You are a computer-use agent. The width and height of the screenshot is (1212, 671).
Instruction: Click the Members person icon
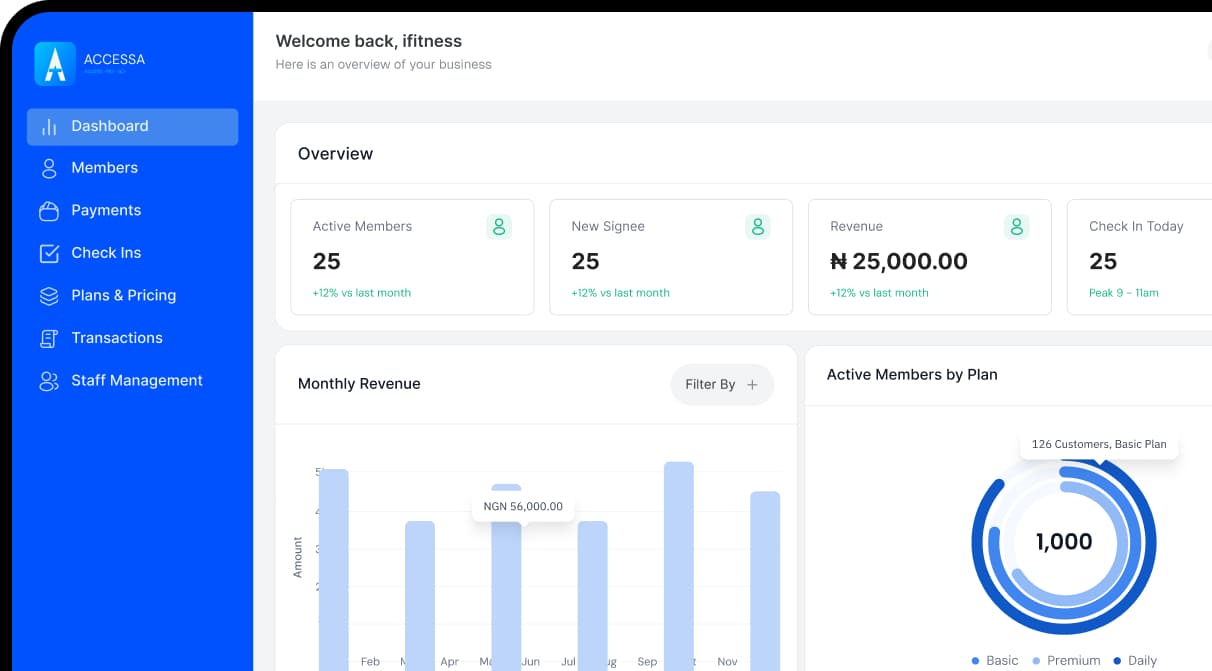(49, 169)
